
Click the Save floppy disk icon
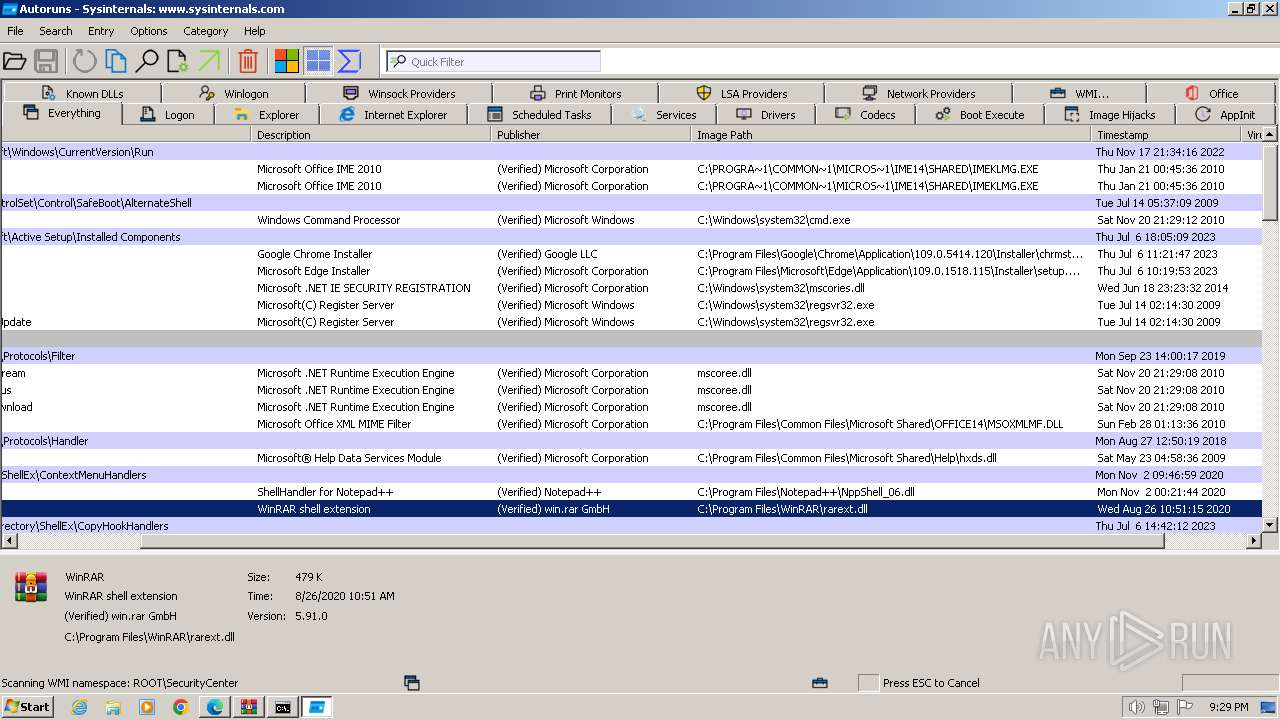click(45, 61)
